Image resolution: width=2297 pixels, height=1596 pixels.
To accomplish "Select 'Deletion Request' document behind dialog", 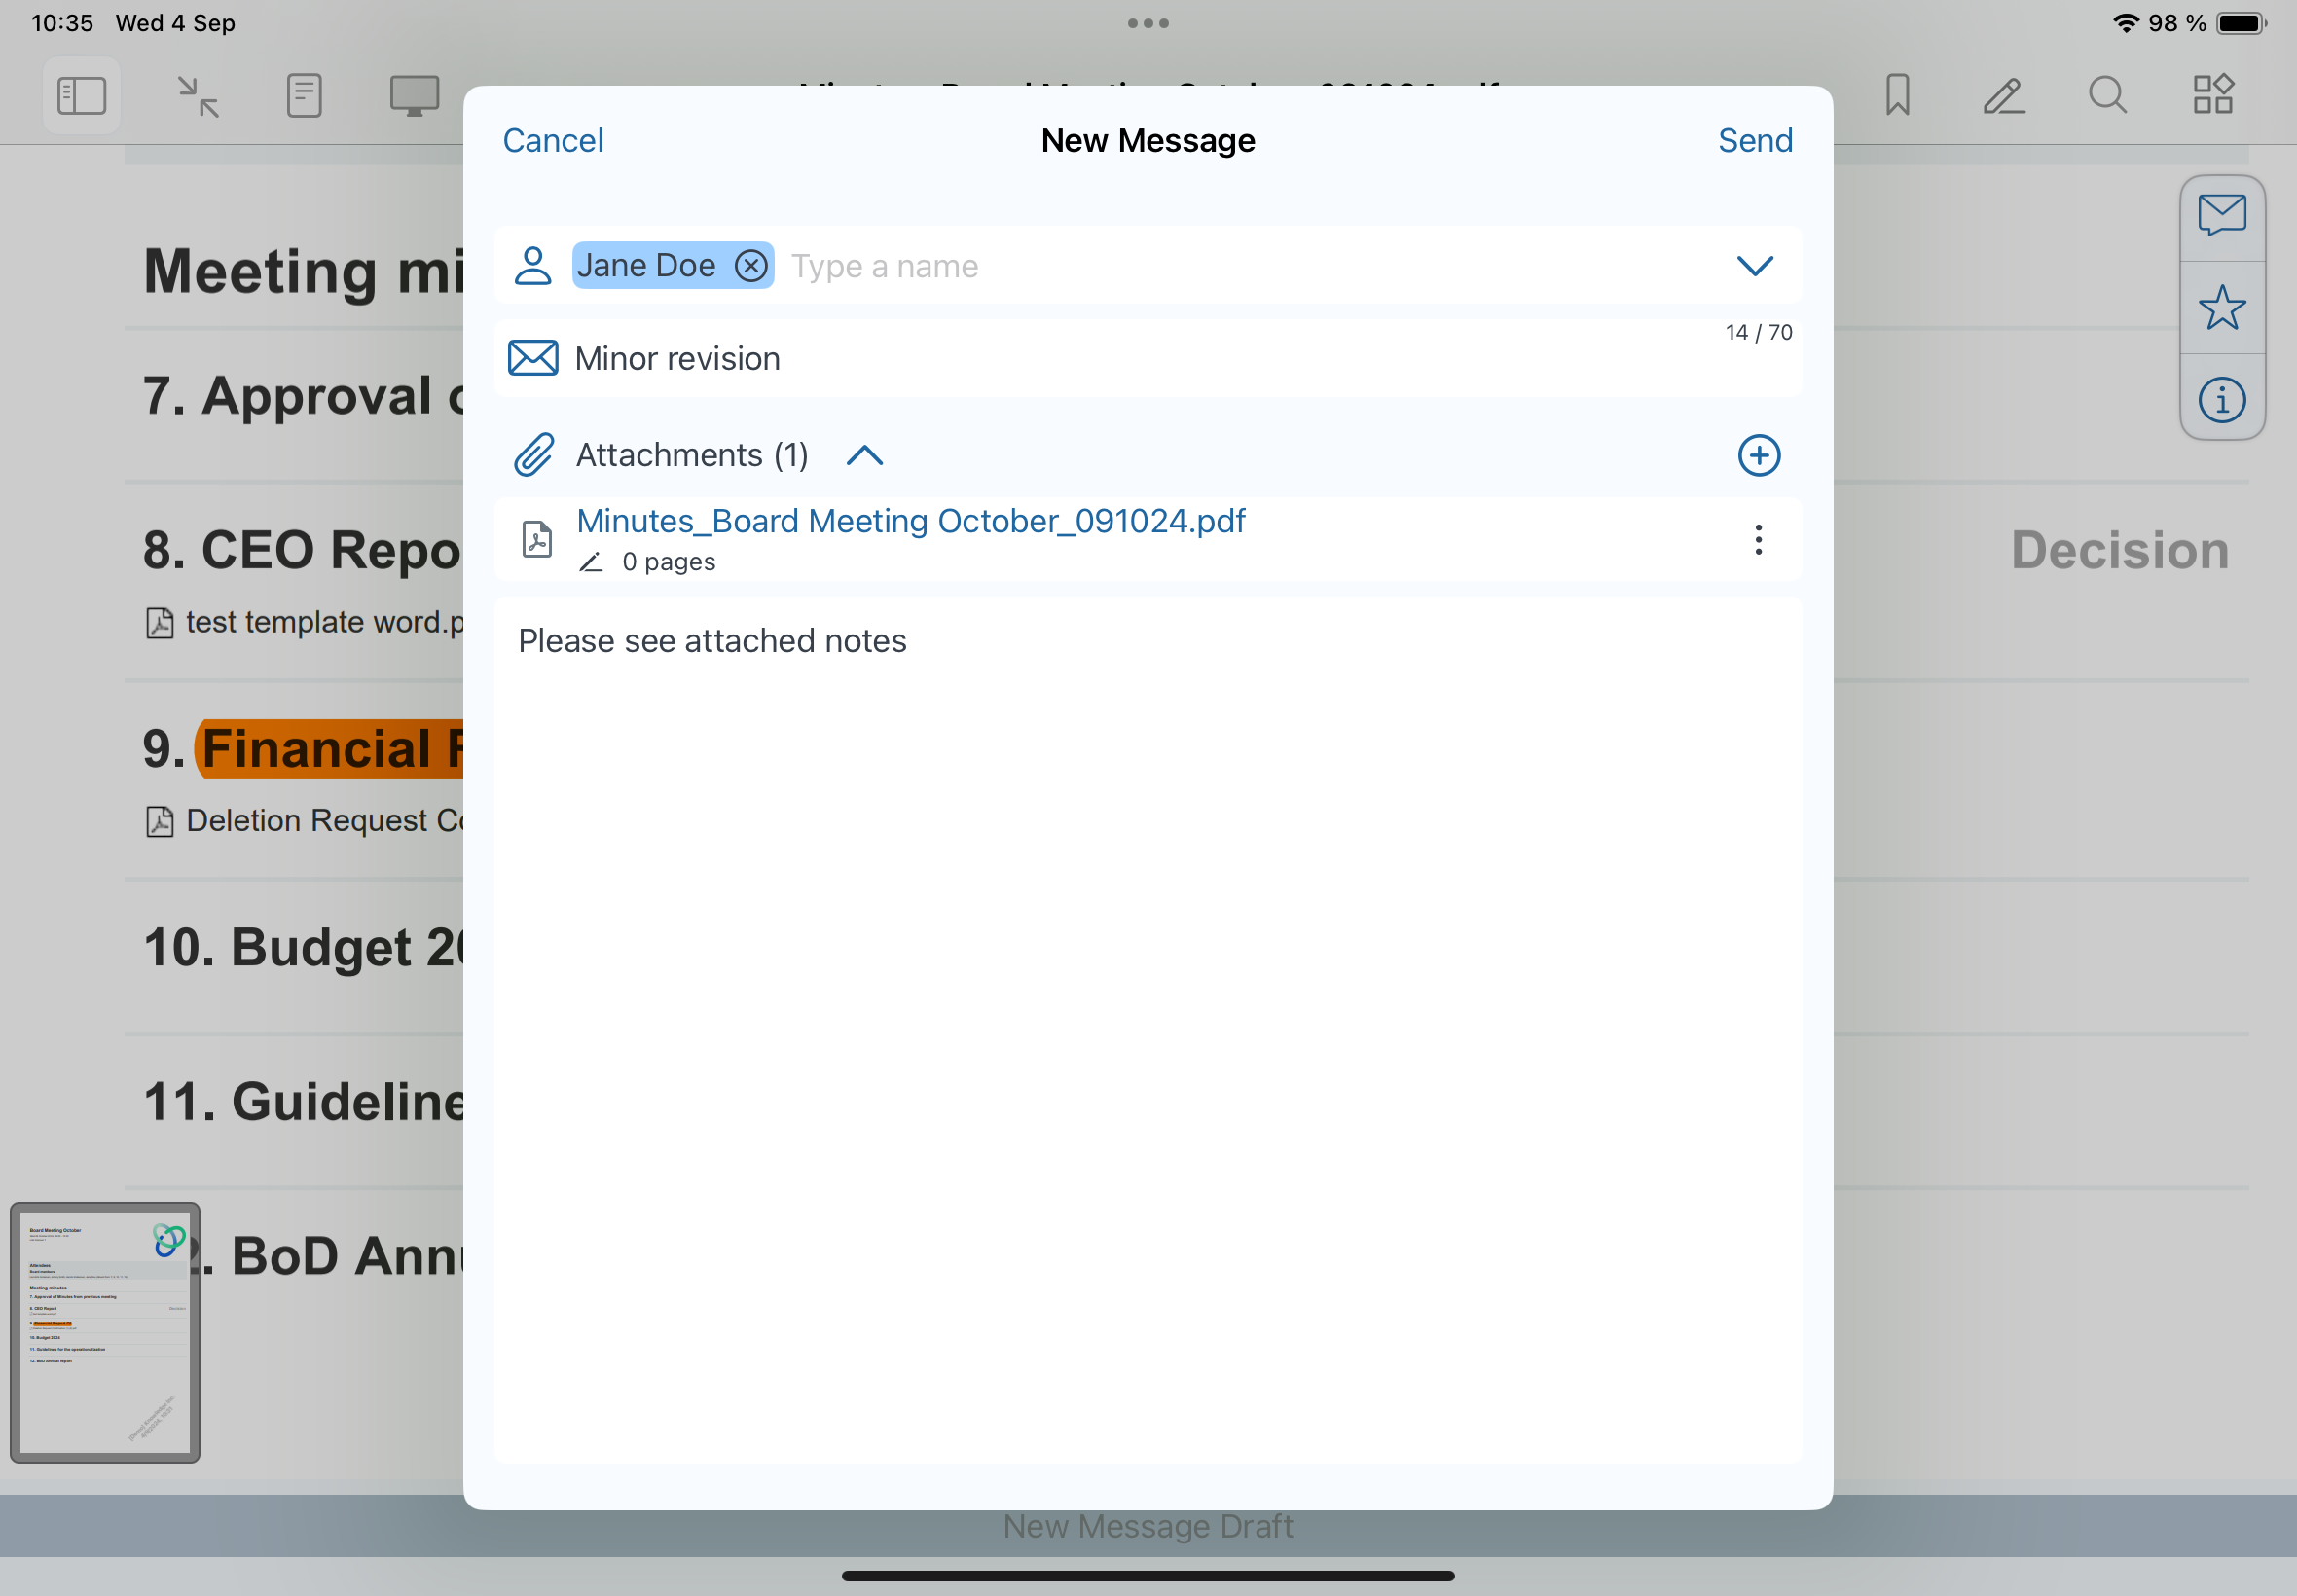I will click(305, 821).
